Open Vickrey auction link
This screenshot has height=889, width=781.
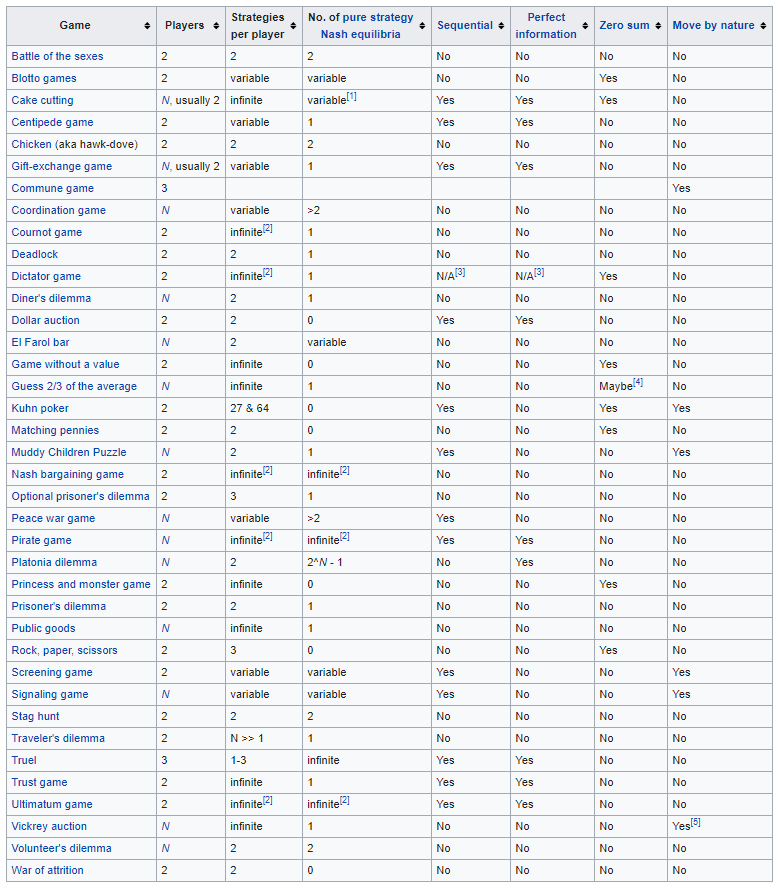[x=49, y=827]
